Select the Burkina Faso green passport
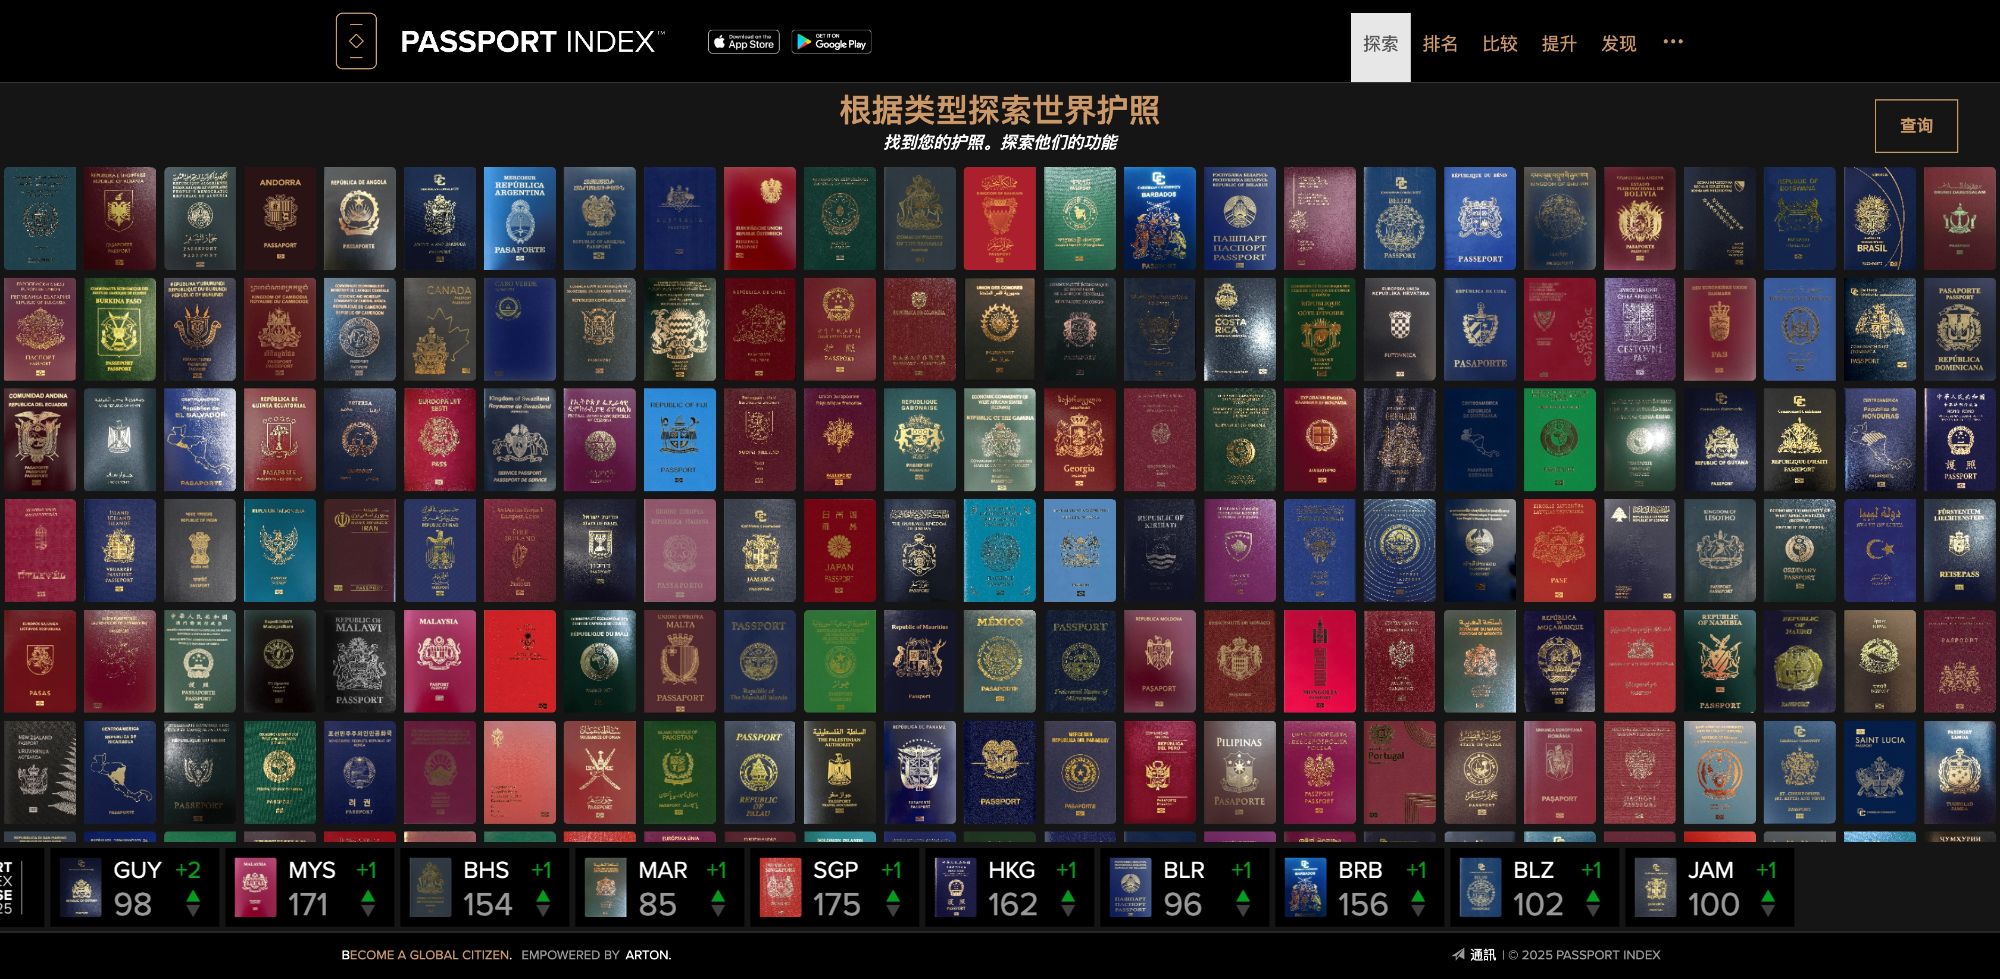The width and height of the screenshot is (2000, 979). pyautogui.click(x=120, y=330)
